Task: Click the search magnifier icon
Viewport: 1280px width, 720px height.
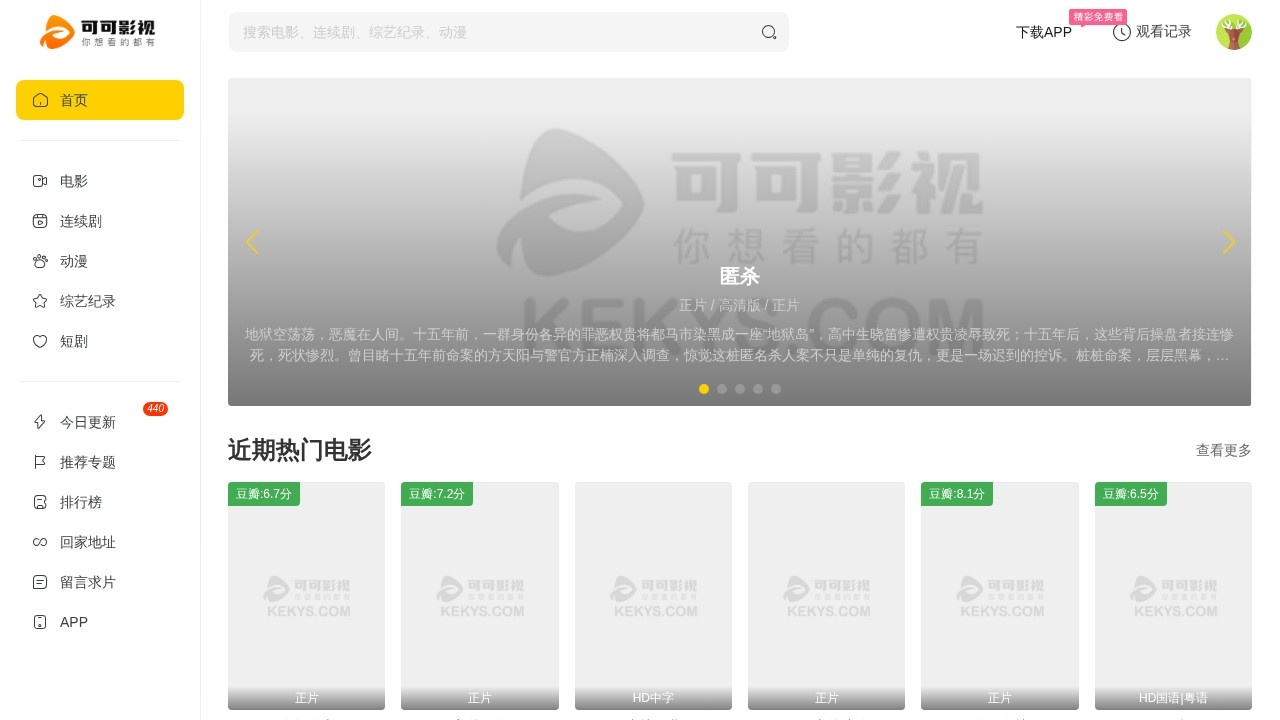Action: point(769,32)
